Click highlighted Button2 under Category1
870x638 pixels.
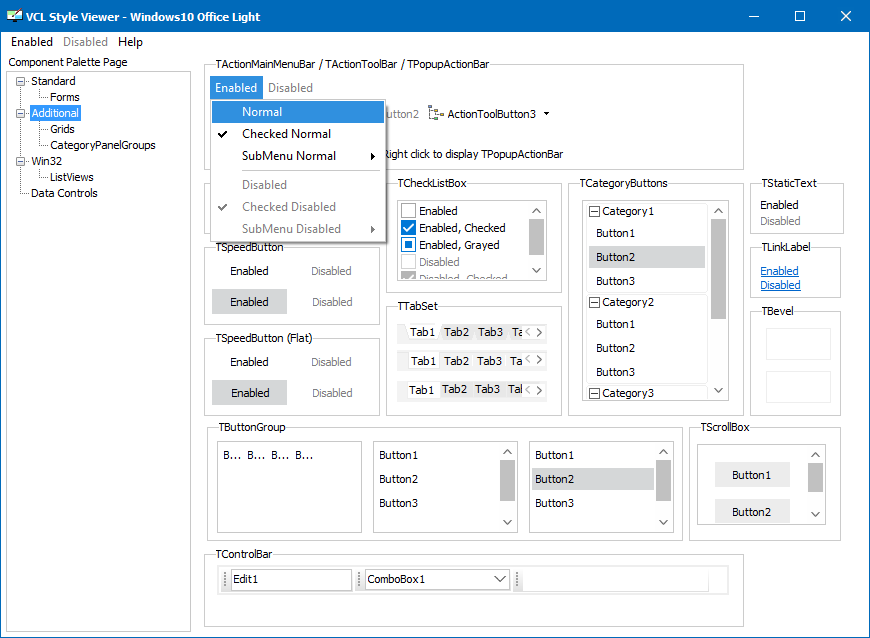click(647, 257)
